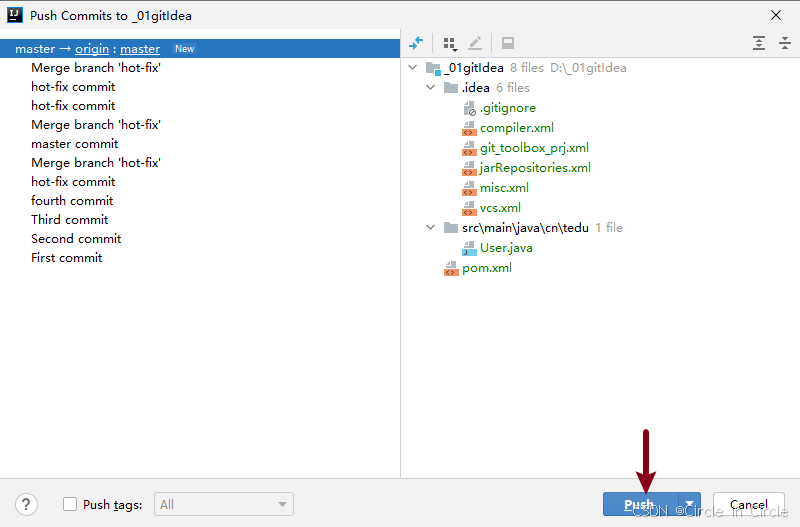Select pom.xml in the file tree

[487, 268]
